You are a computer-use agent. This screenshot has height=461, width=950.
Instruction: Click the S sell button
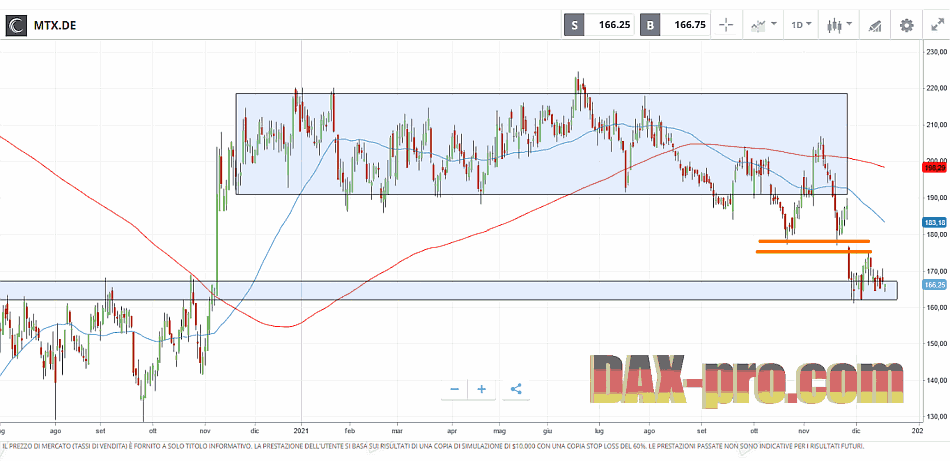point(574,25)
